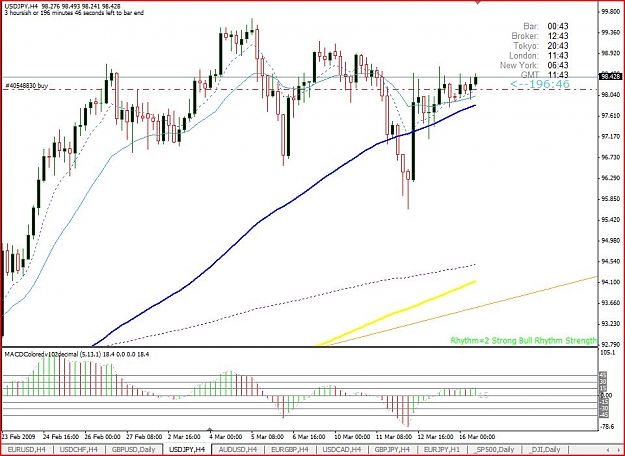Click the '16 Mar 00:00' time label
This screenshot has width=625, height=456.
point(477,436)
